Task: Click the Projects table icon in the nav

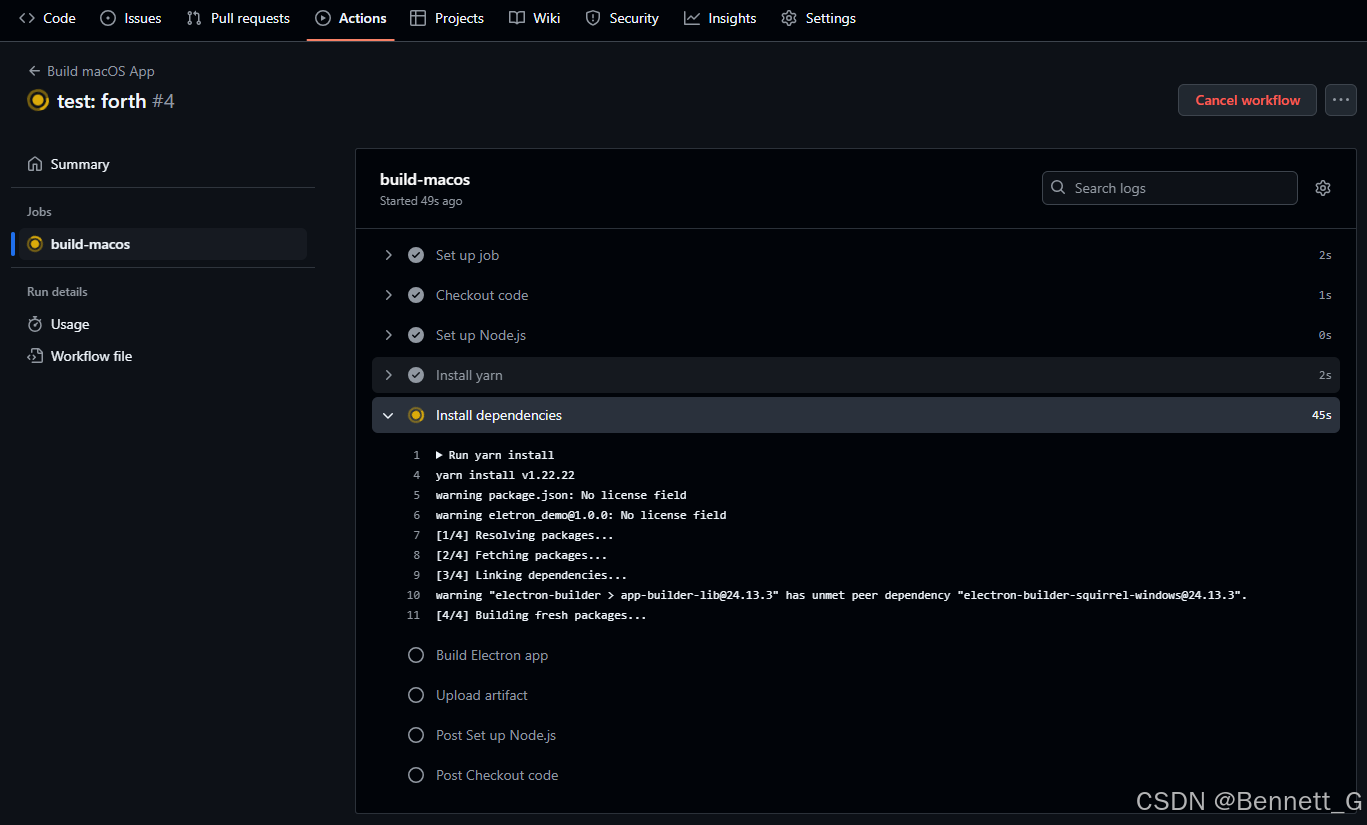Action: tap(418, 18)
